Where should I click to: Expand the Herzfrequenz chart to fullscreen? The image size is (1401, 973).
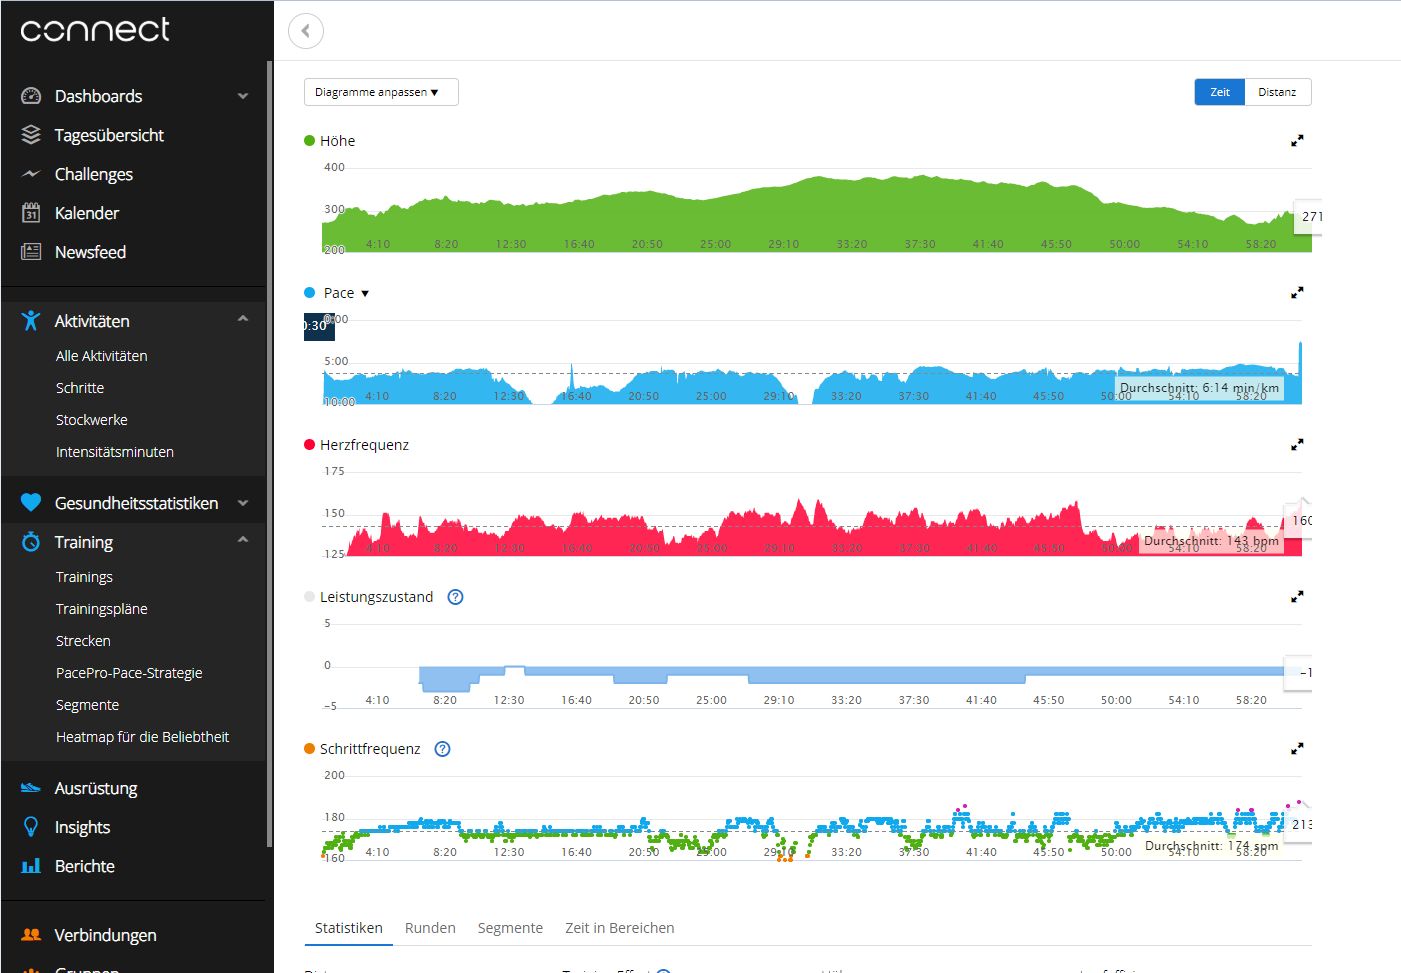[1296, 445]
